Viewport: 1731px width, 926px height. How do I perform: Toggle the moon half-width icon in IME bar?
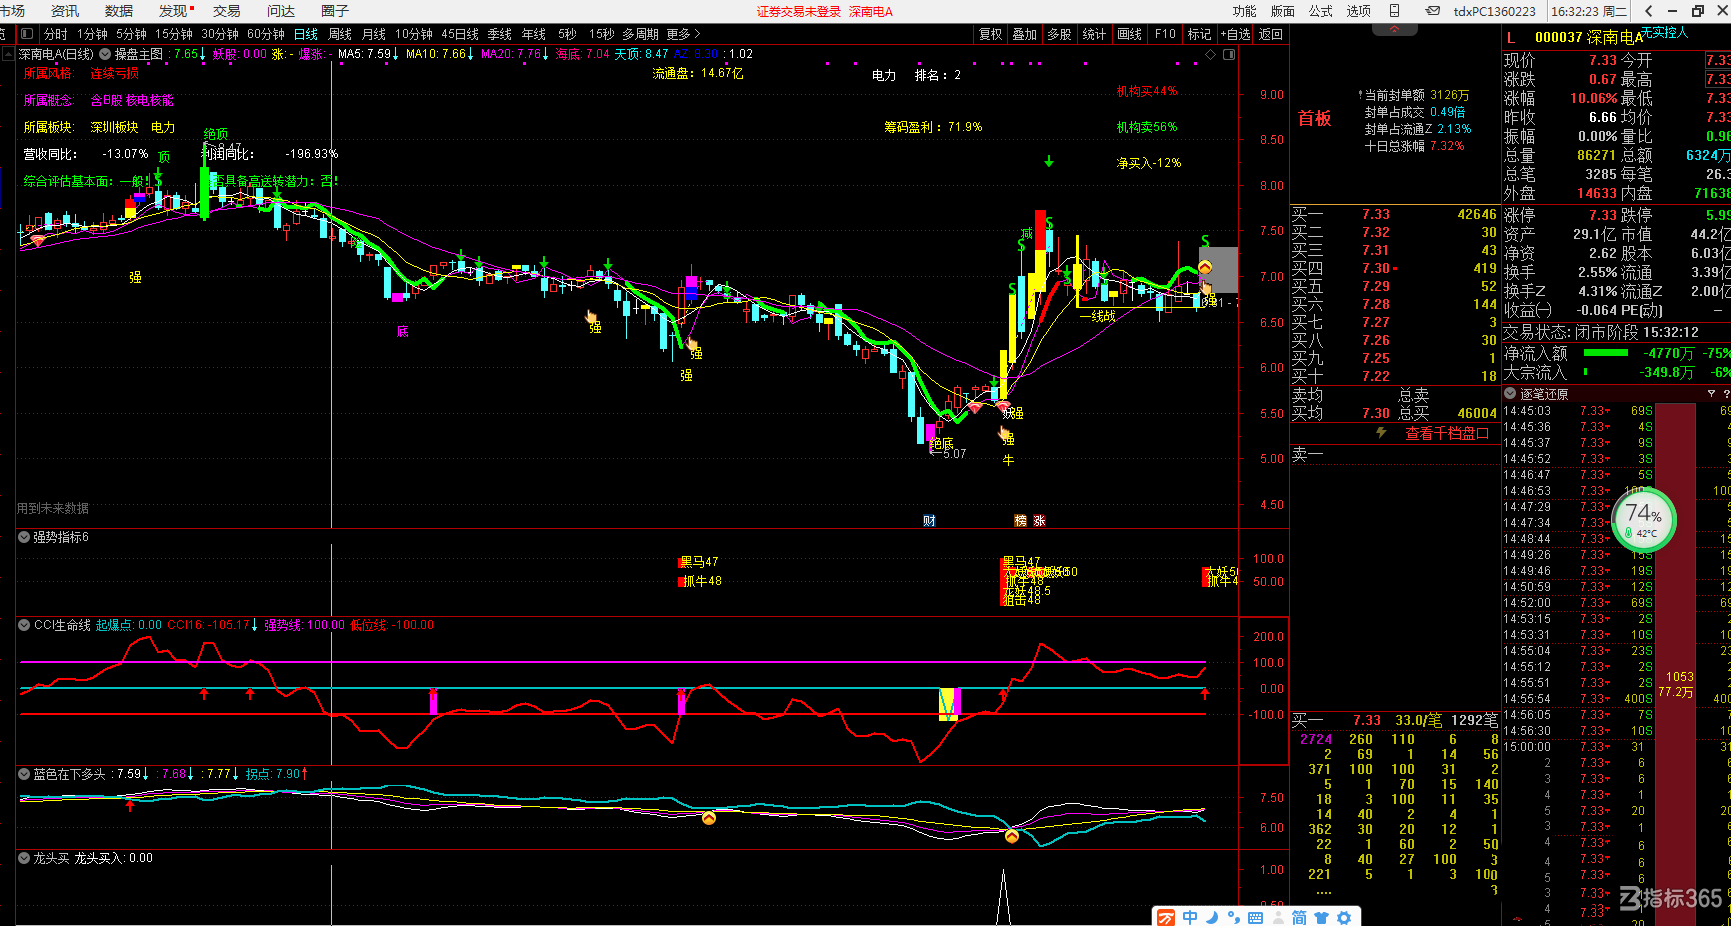point(1212,917)
